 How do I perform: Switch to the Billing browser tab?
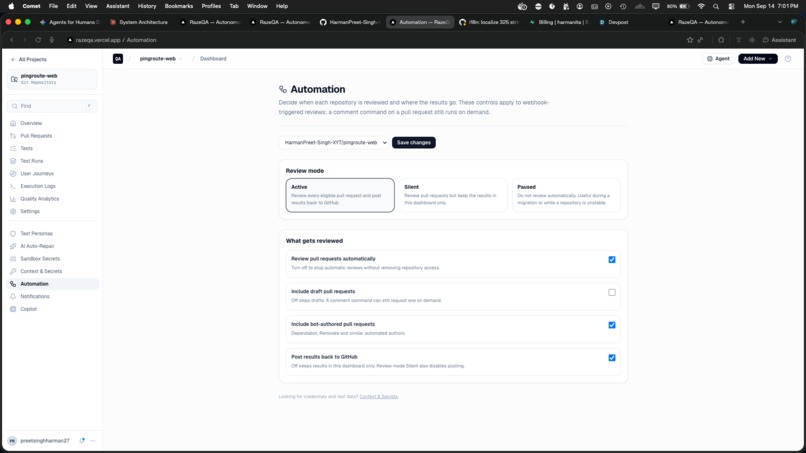[x=559, y=22]
